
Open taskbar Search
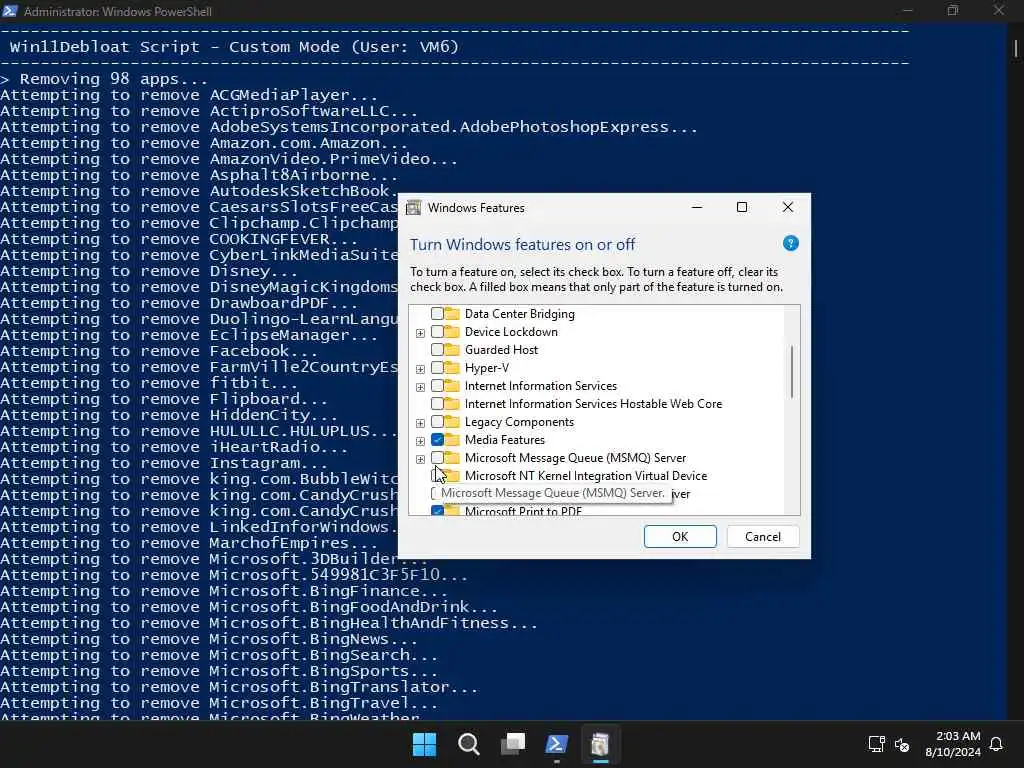[468, 744]
